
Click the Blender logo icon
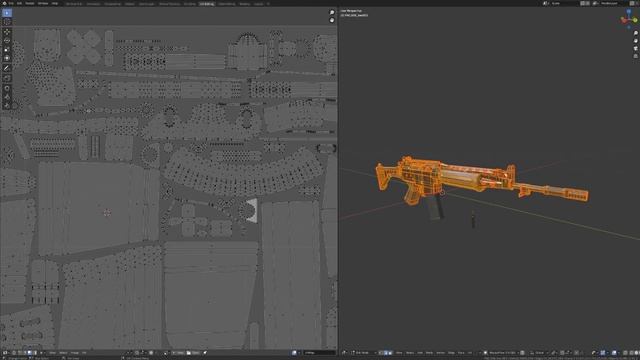[x=4, y=3]
